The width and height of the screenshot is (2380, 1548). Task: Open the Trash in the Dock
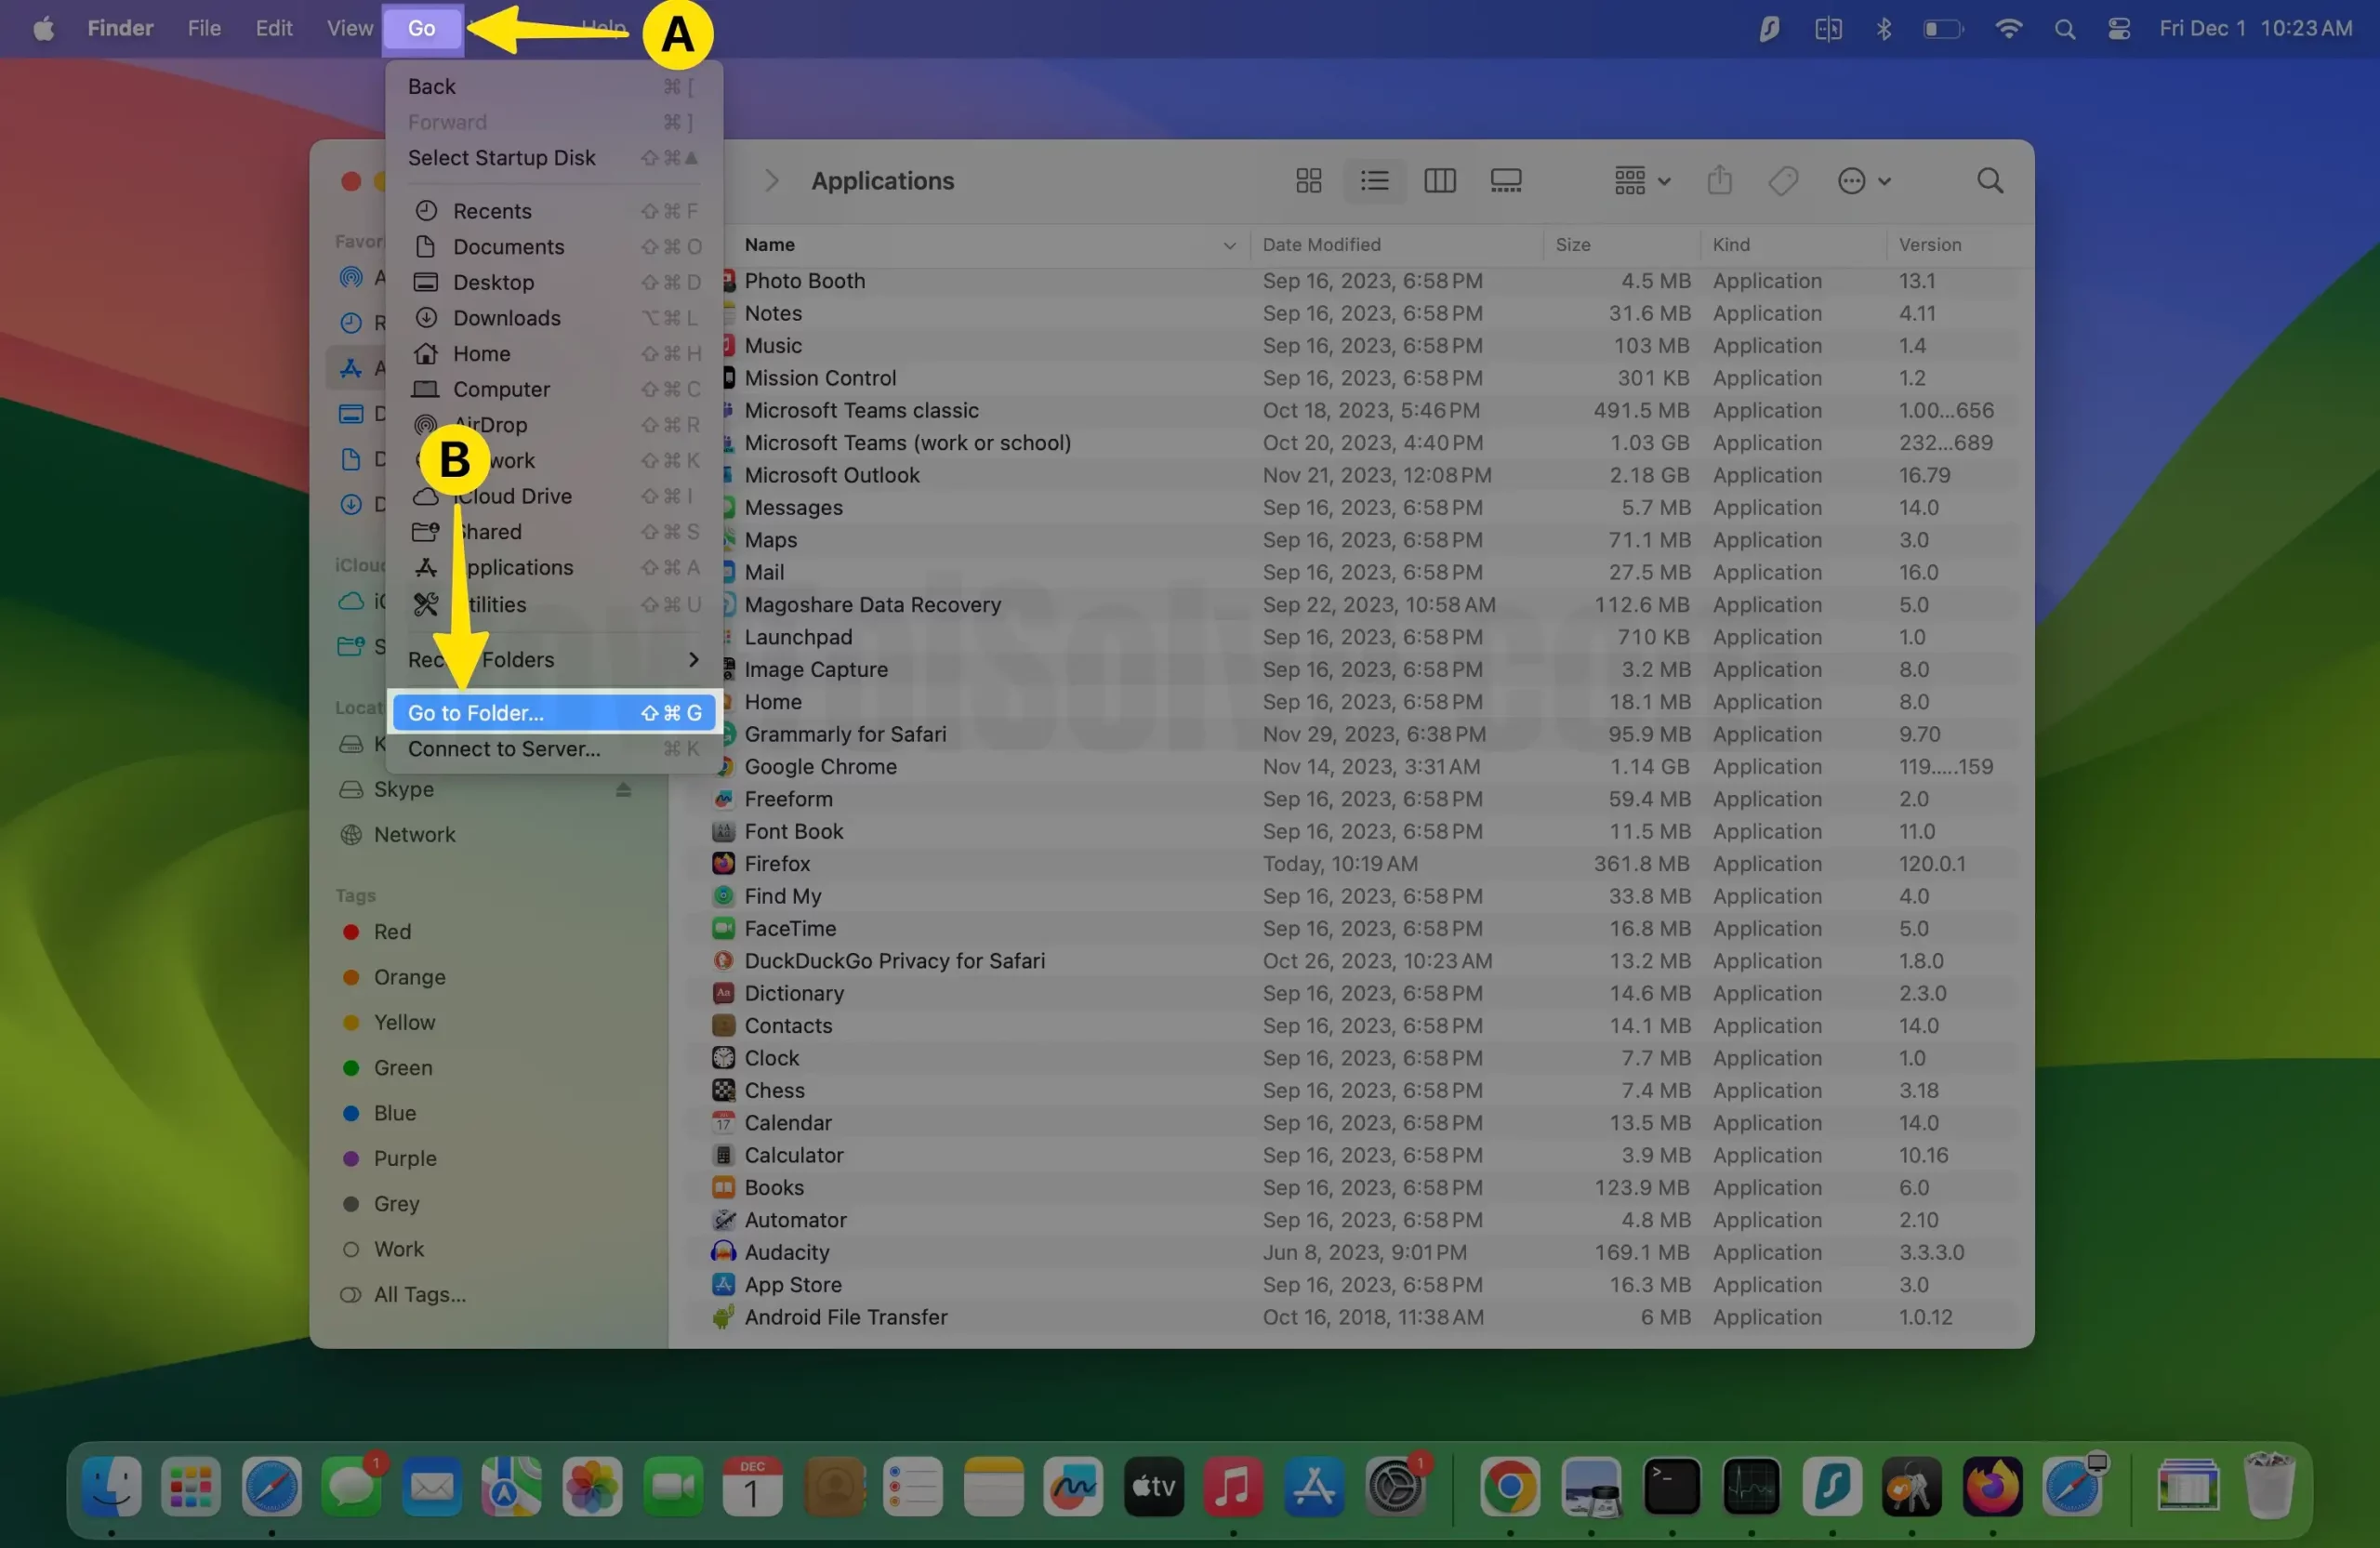pos(2269,1486)
